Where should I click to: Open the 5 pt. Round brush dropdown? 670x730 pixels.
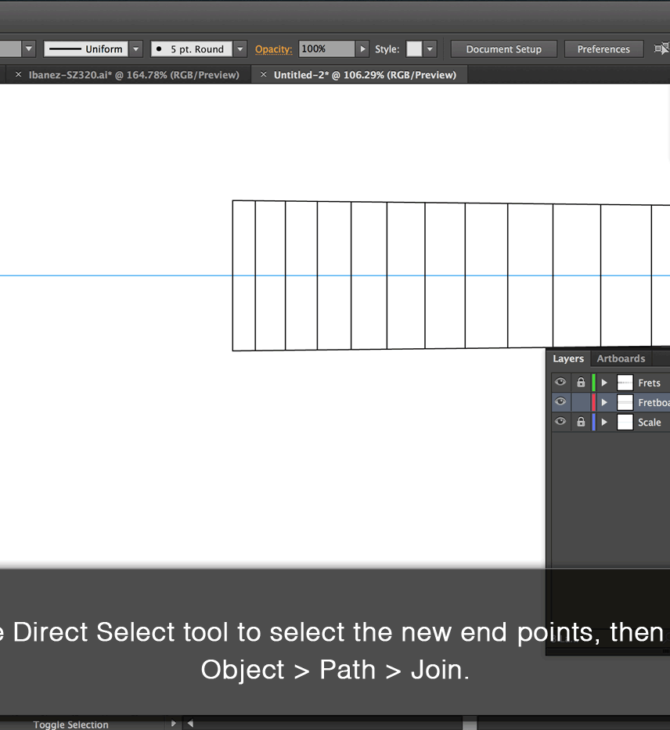coord(240,49)
